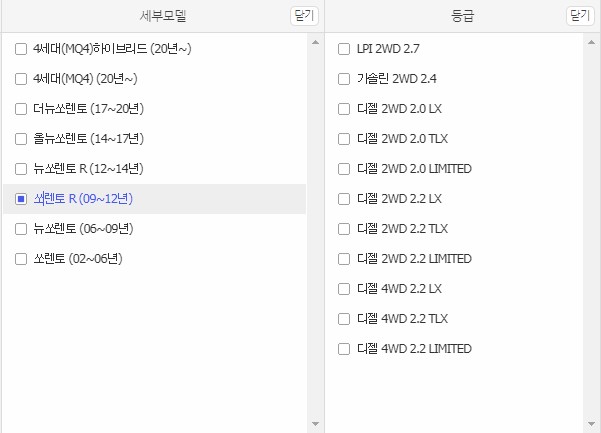Viewport: 601px width, 433px height.
Task: Select 가솔린 2WD 2.4 grade checkbox
Action: click(x=344, y=79)
